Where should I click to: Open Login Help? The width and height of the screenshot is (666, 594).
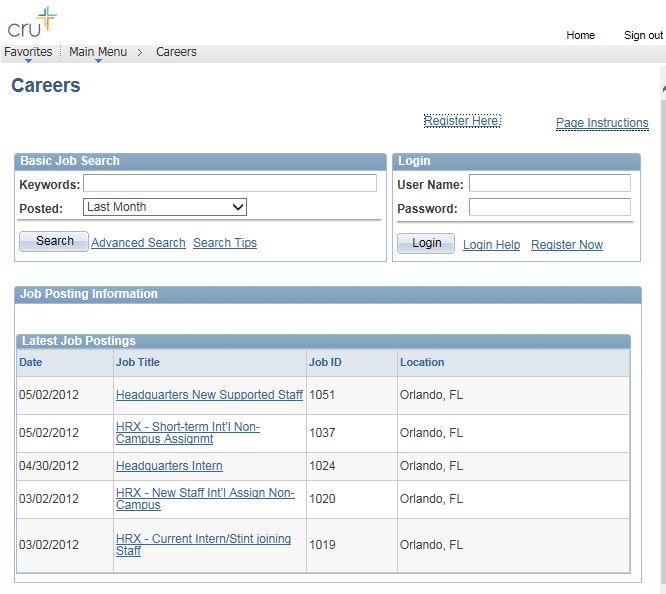tap(491, 245)
